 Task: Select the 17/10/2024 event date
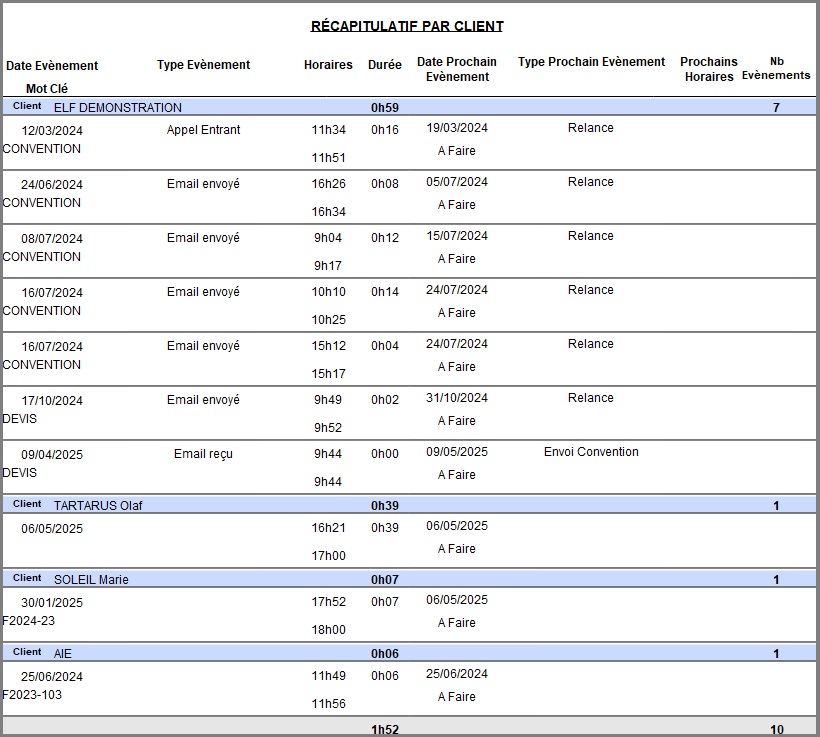(x=52, y=401)
